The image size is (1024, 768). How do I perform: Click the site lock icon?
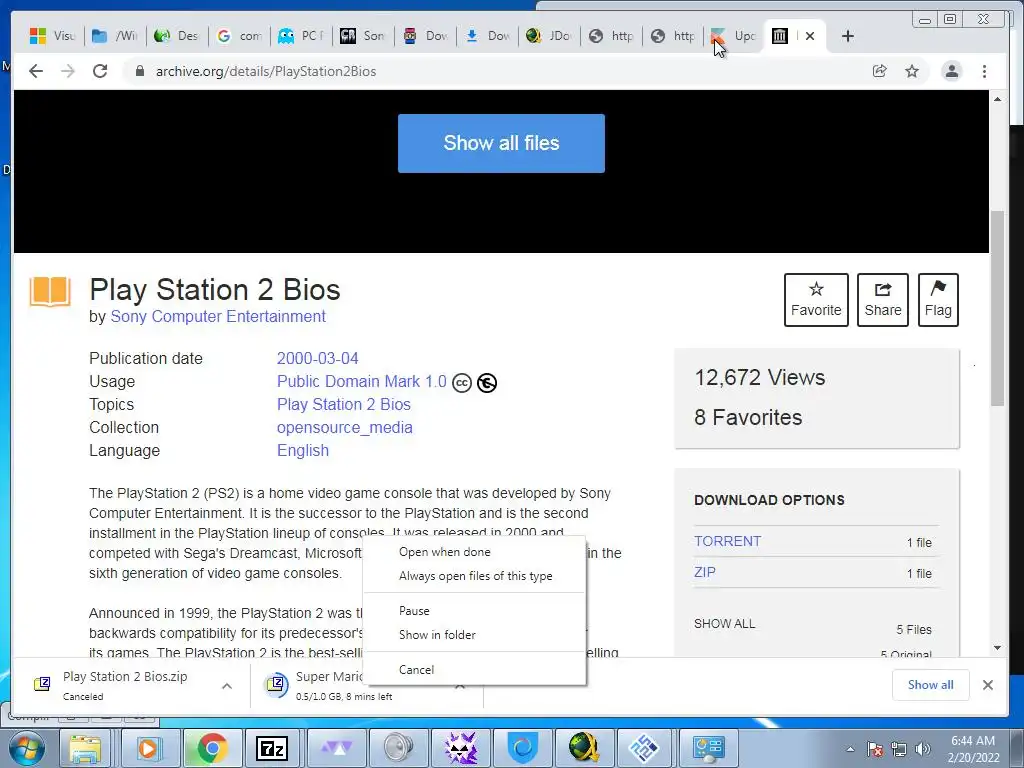(139, 71)
